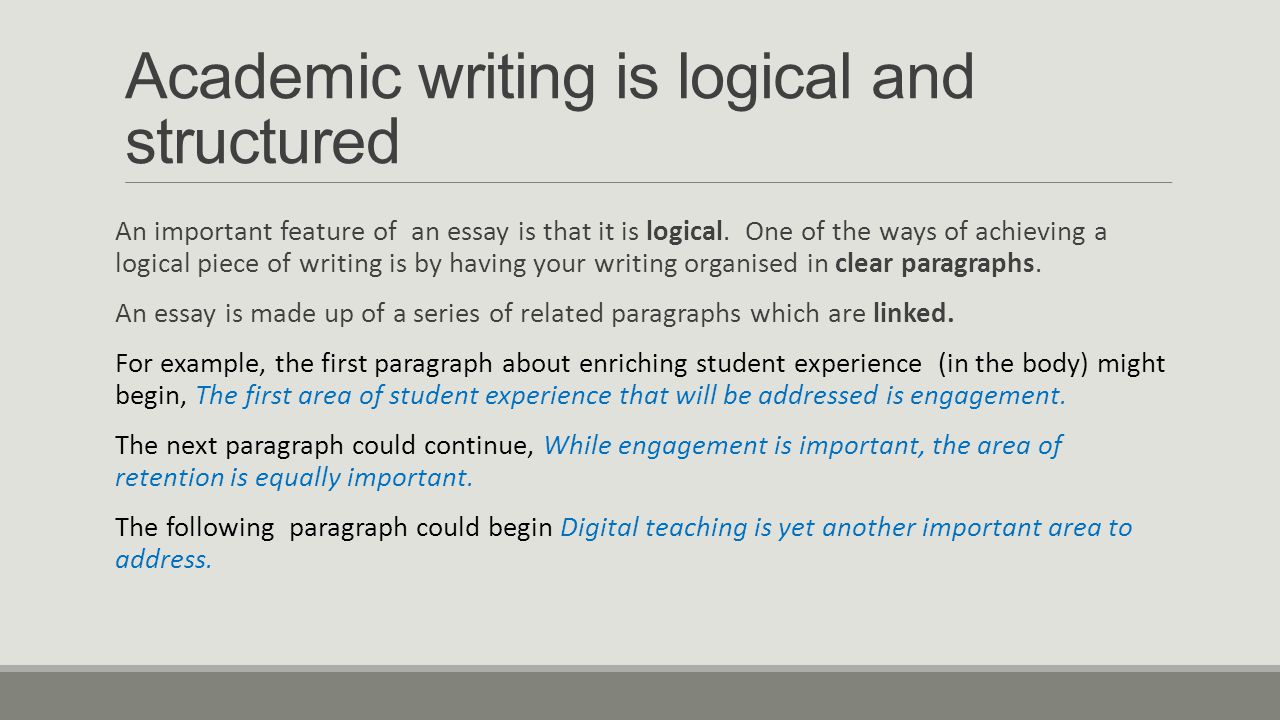Click the dark gray footer bar

[x=640, y=695]
